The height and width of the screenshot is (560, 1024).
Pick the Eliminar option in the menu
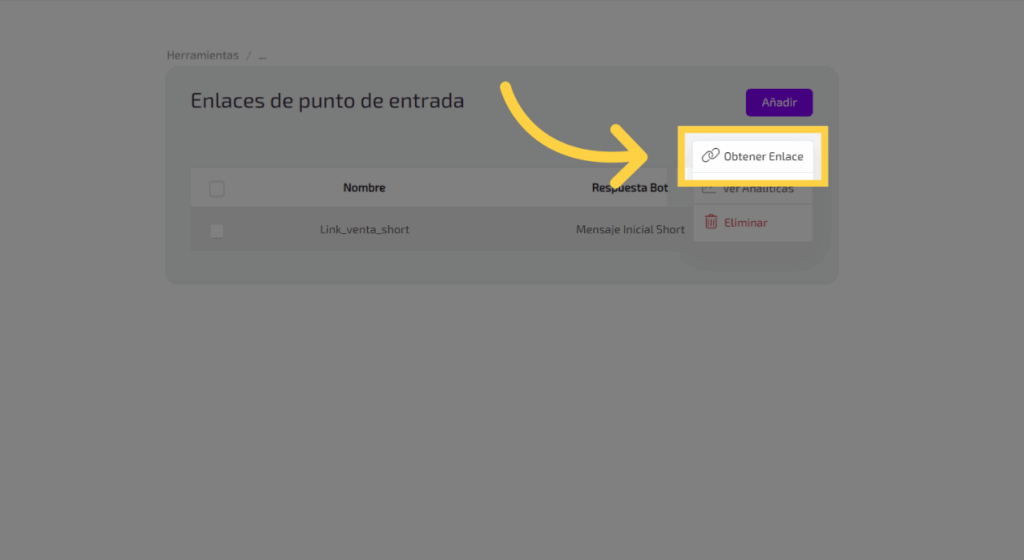pos(746,222)
